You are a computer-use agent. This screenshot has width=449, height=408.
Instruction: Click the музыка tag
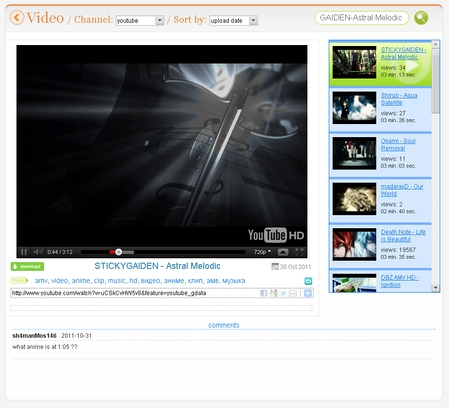point(234,281)
